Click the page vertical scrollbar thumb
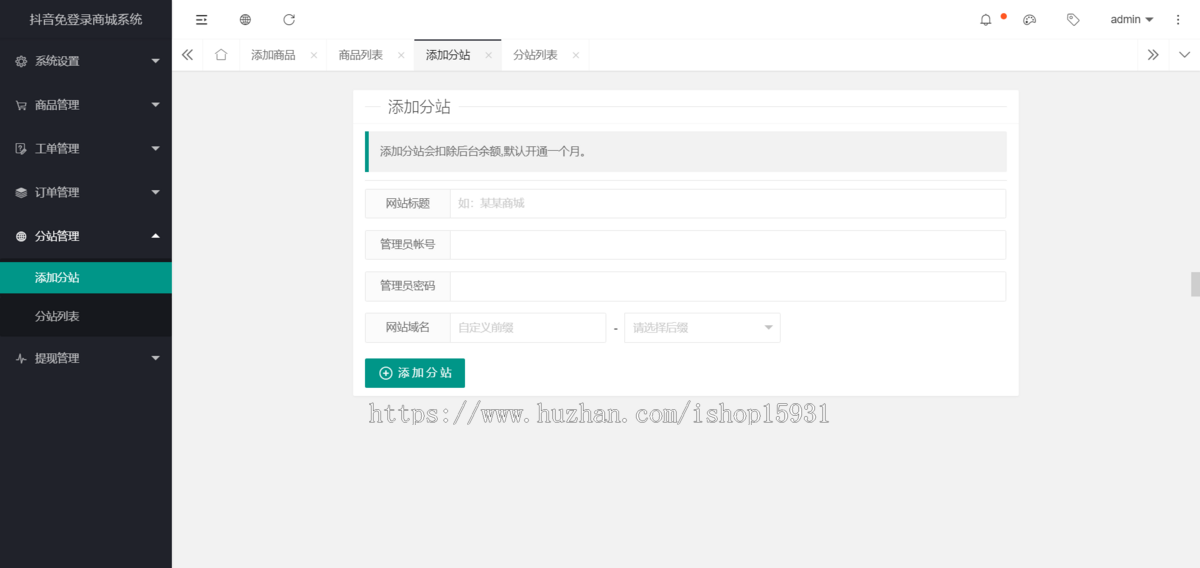The height and width of the screenshot is (568, 1200). click(1195, 284)
